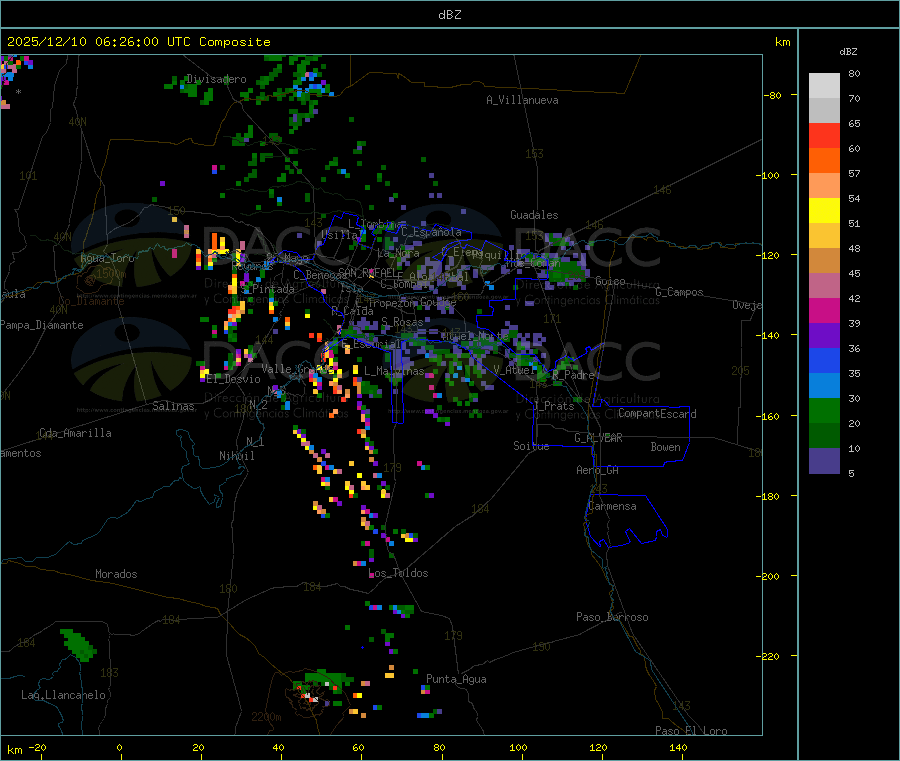Click the "Nihuil" place label

tap(237, 456)
